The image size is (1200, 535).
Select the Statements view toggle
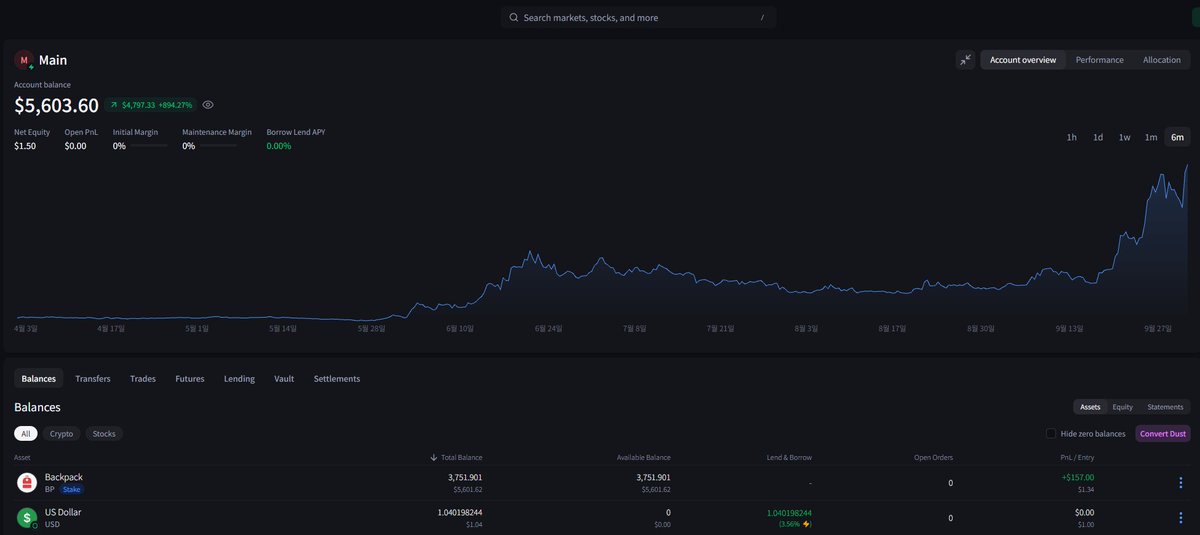coord(1165,407)
